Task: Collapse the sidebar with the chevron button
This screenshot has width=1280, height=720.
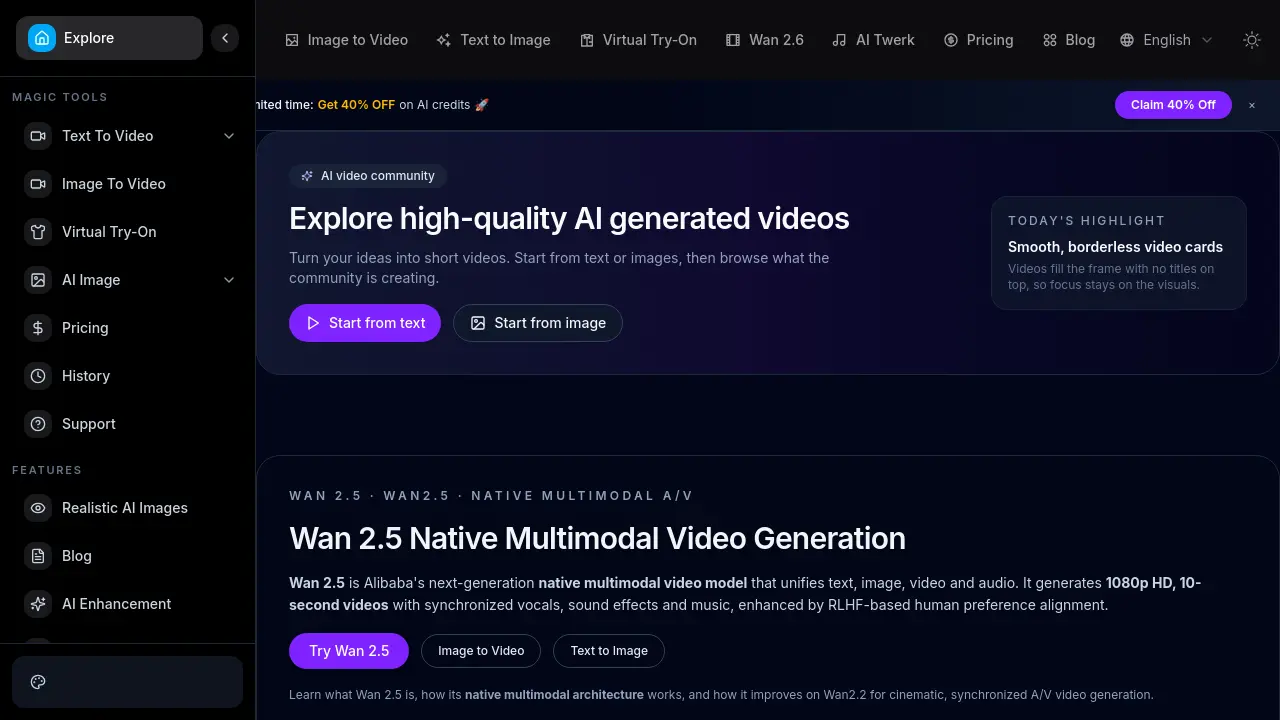Action: (x=225, y=38)
